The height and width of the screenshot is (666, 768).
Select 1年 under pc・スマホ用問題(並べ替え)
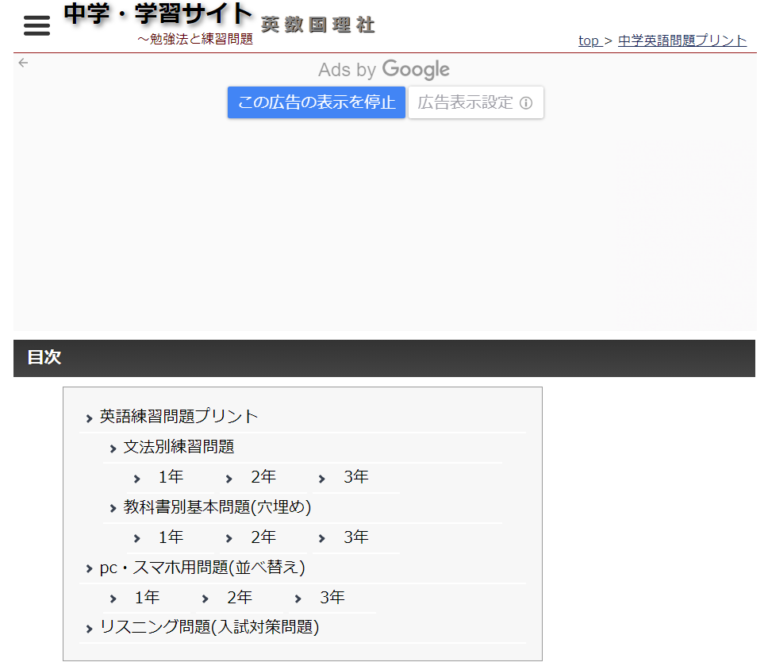(x=147, y=598)
